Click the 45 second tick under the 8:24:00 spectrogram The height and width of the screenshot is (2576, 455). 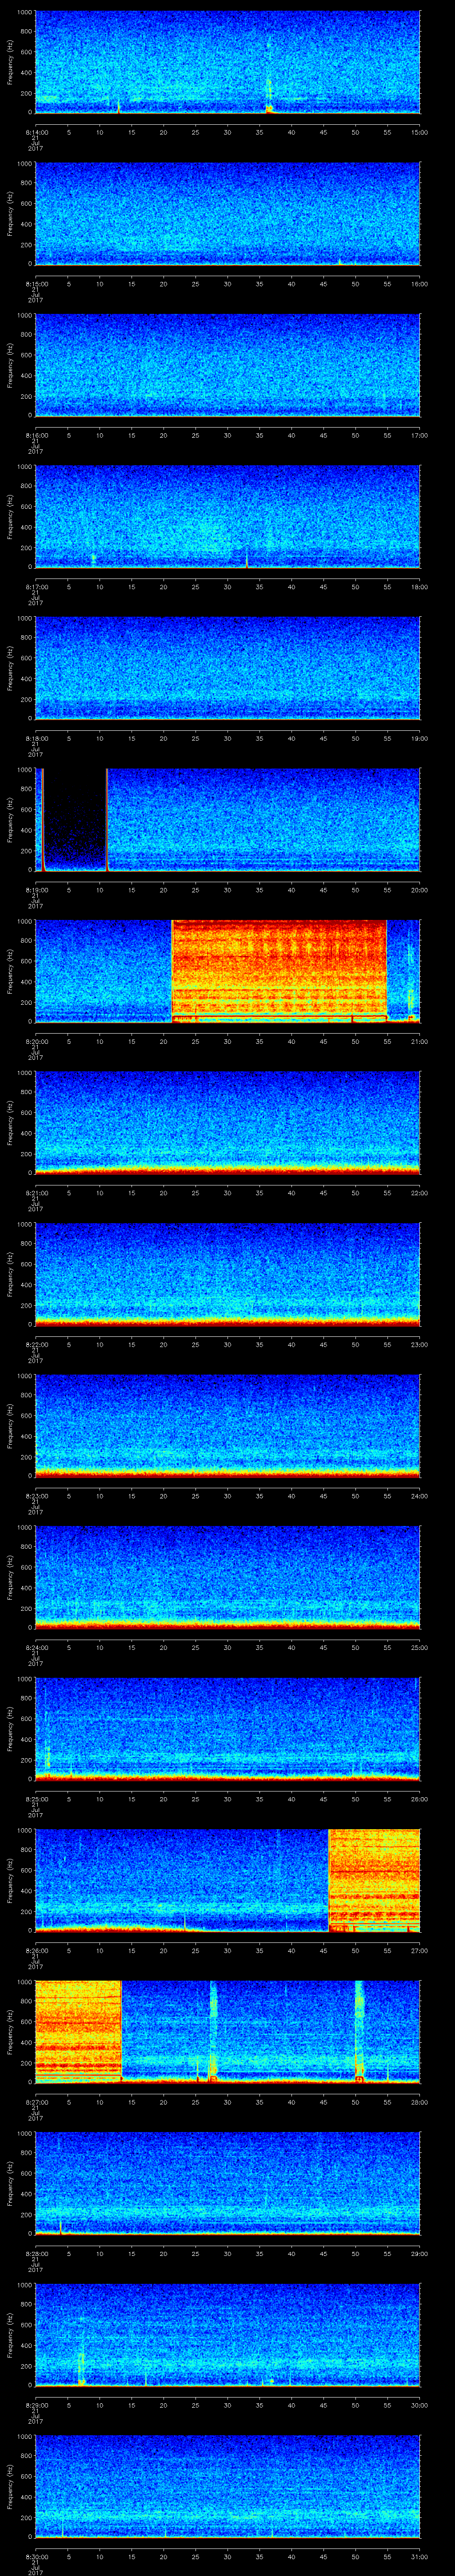323,1647
